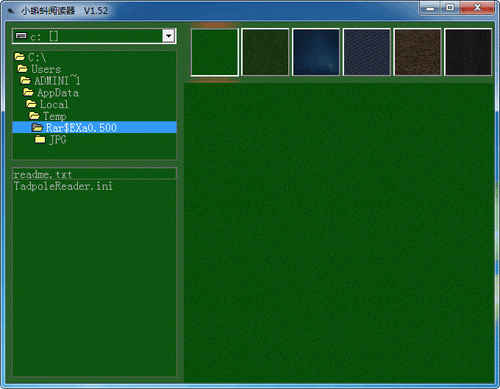Select the bright green background swatch
Viewport: 500px width, 389px height.
pyautogui.click(x=215, y=52)
